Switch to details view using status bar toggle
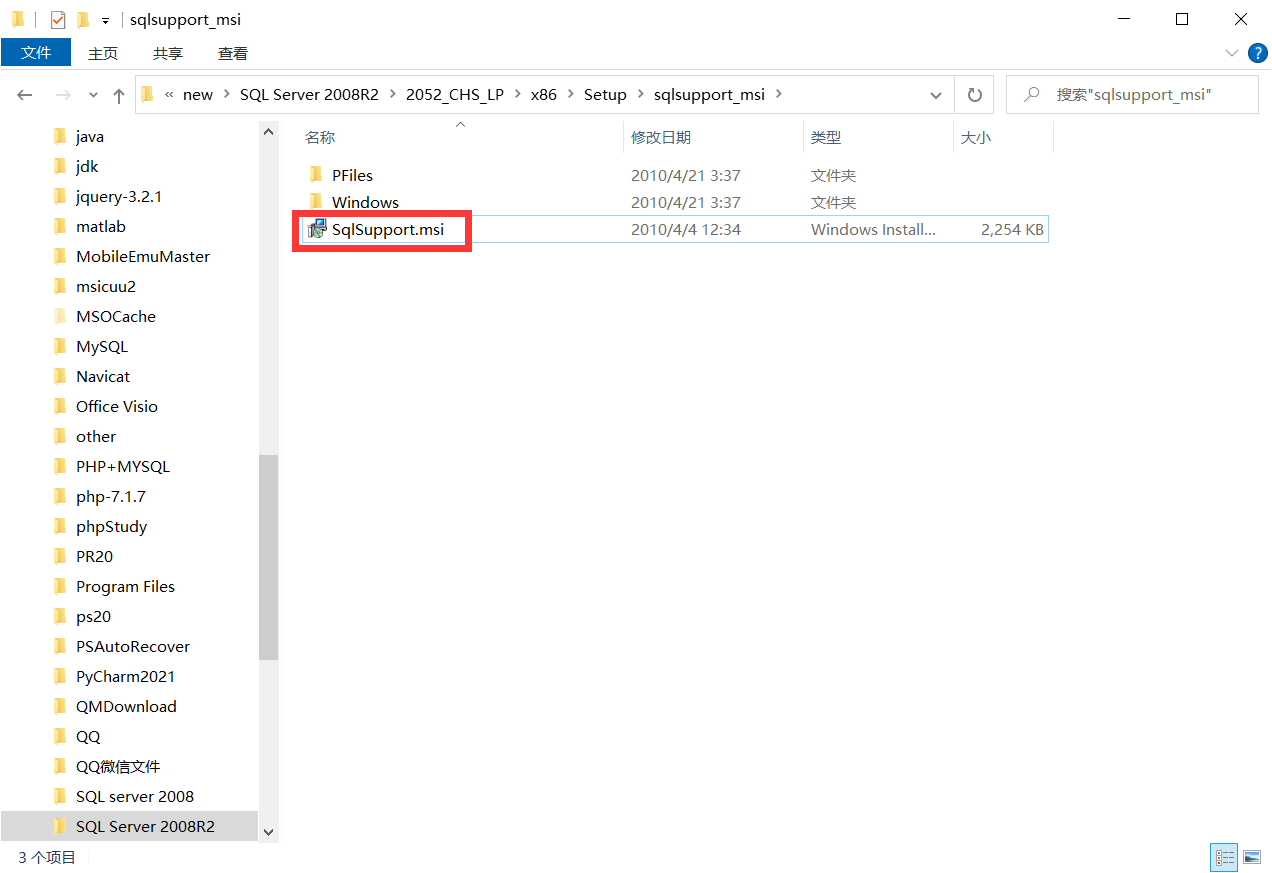The height and width of the screenshot is (873, 1272). click(1224, 857)
